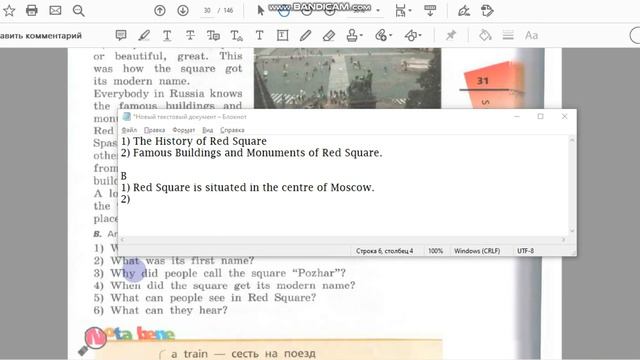640x360 pixels.
Task: Open the Правка menu in Notepad
Action: (x=154, y=130)
